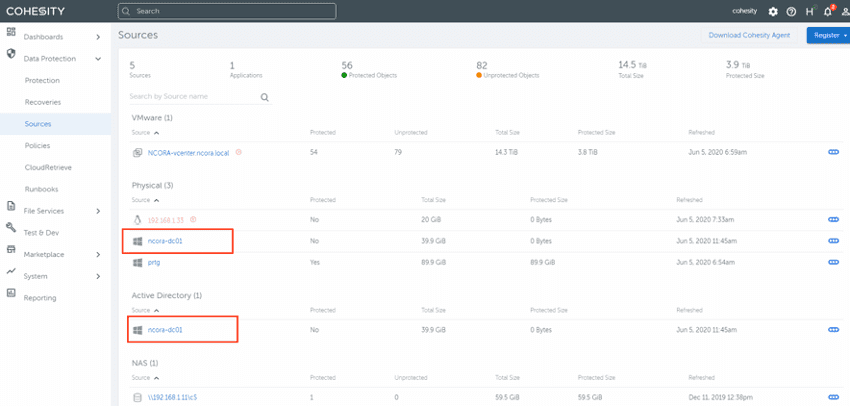Click the top global Search field
The height and width of the screenshot is (406, 850).
227,11
